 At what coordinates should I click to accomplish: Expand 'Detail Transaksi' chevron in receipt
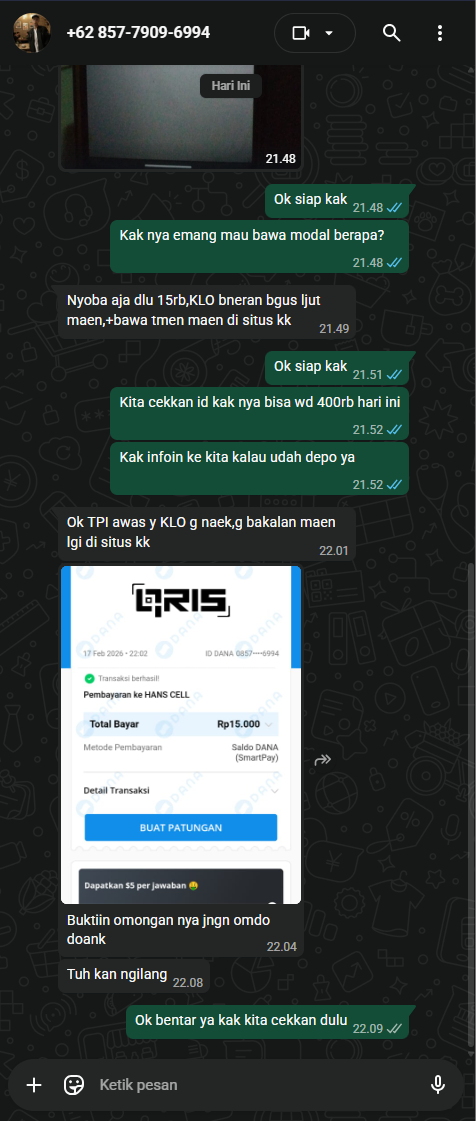pyautogui.click(x=274, y=791)
